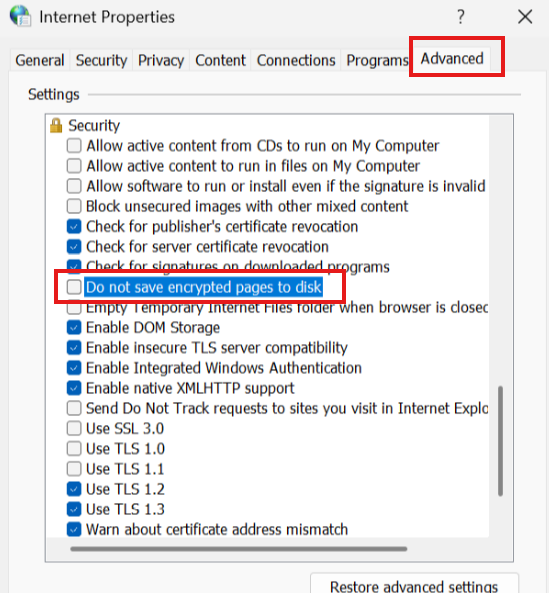Open the Privacy tab

[161, 60]
